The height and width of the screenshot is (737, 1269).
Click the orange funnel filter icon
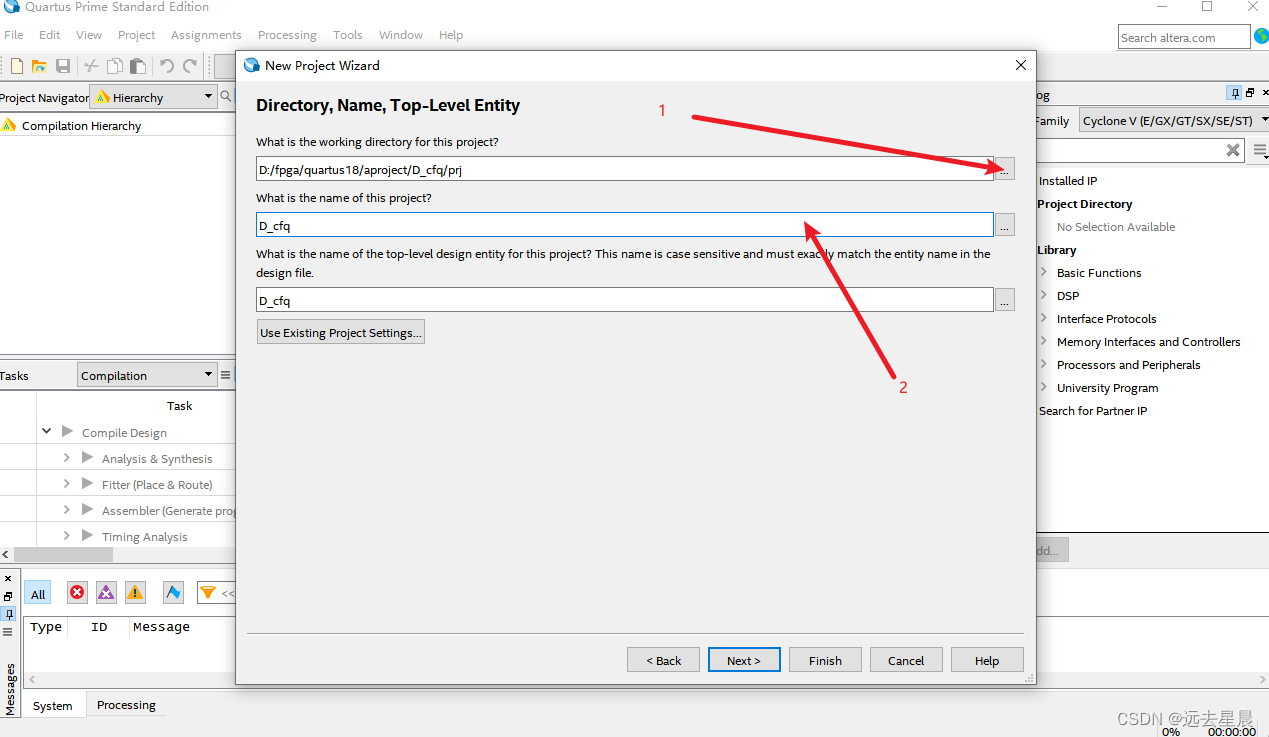208,593
